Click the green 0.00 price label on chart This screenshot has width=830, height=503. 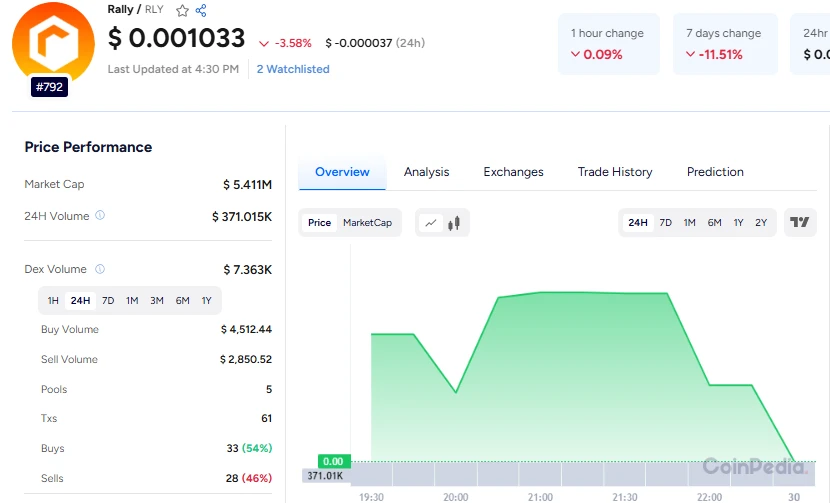333,461
